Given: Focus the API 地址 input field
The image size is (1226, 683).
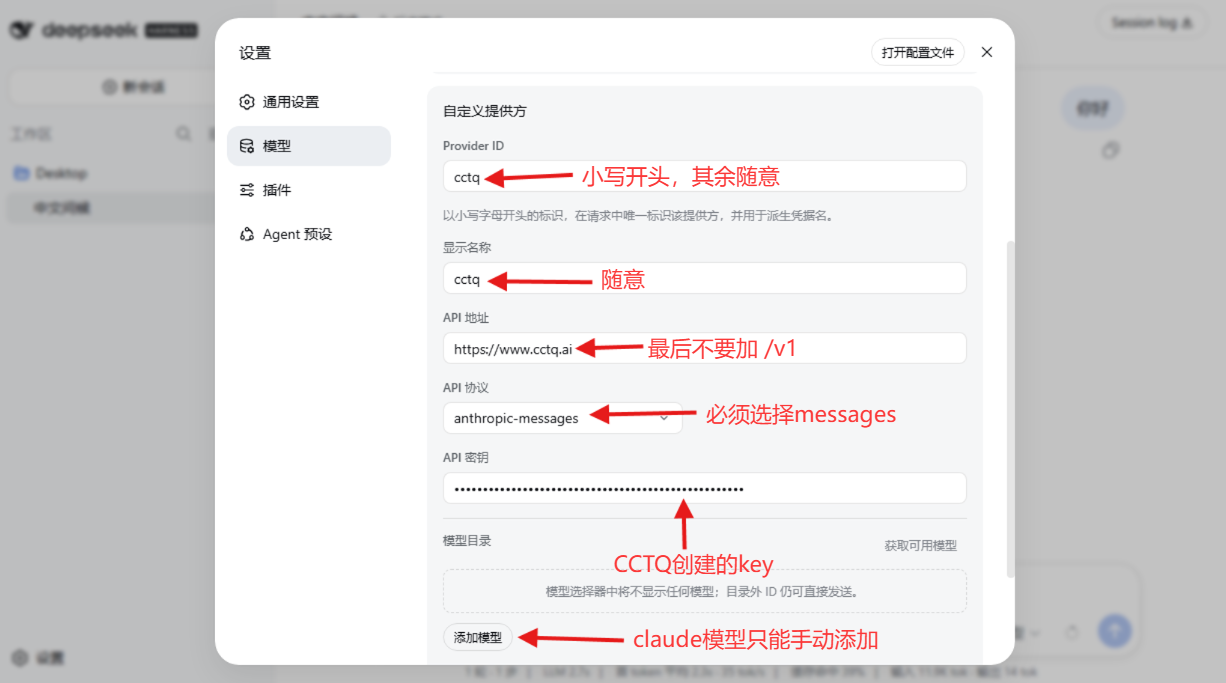Looking at the screenshot, I should [705, 348].
